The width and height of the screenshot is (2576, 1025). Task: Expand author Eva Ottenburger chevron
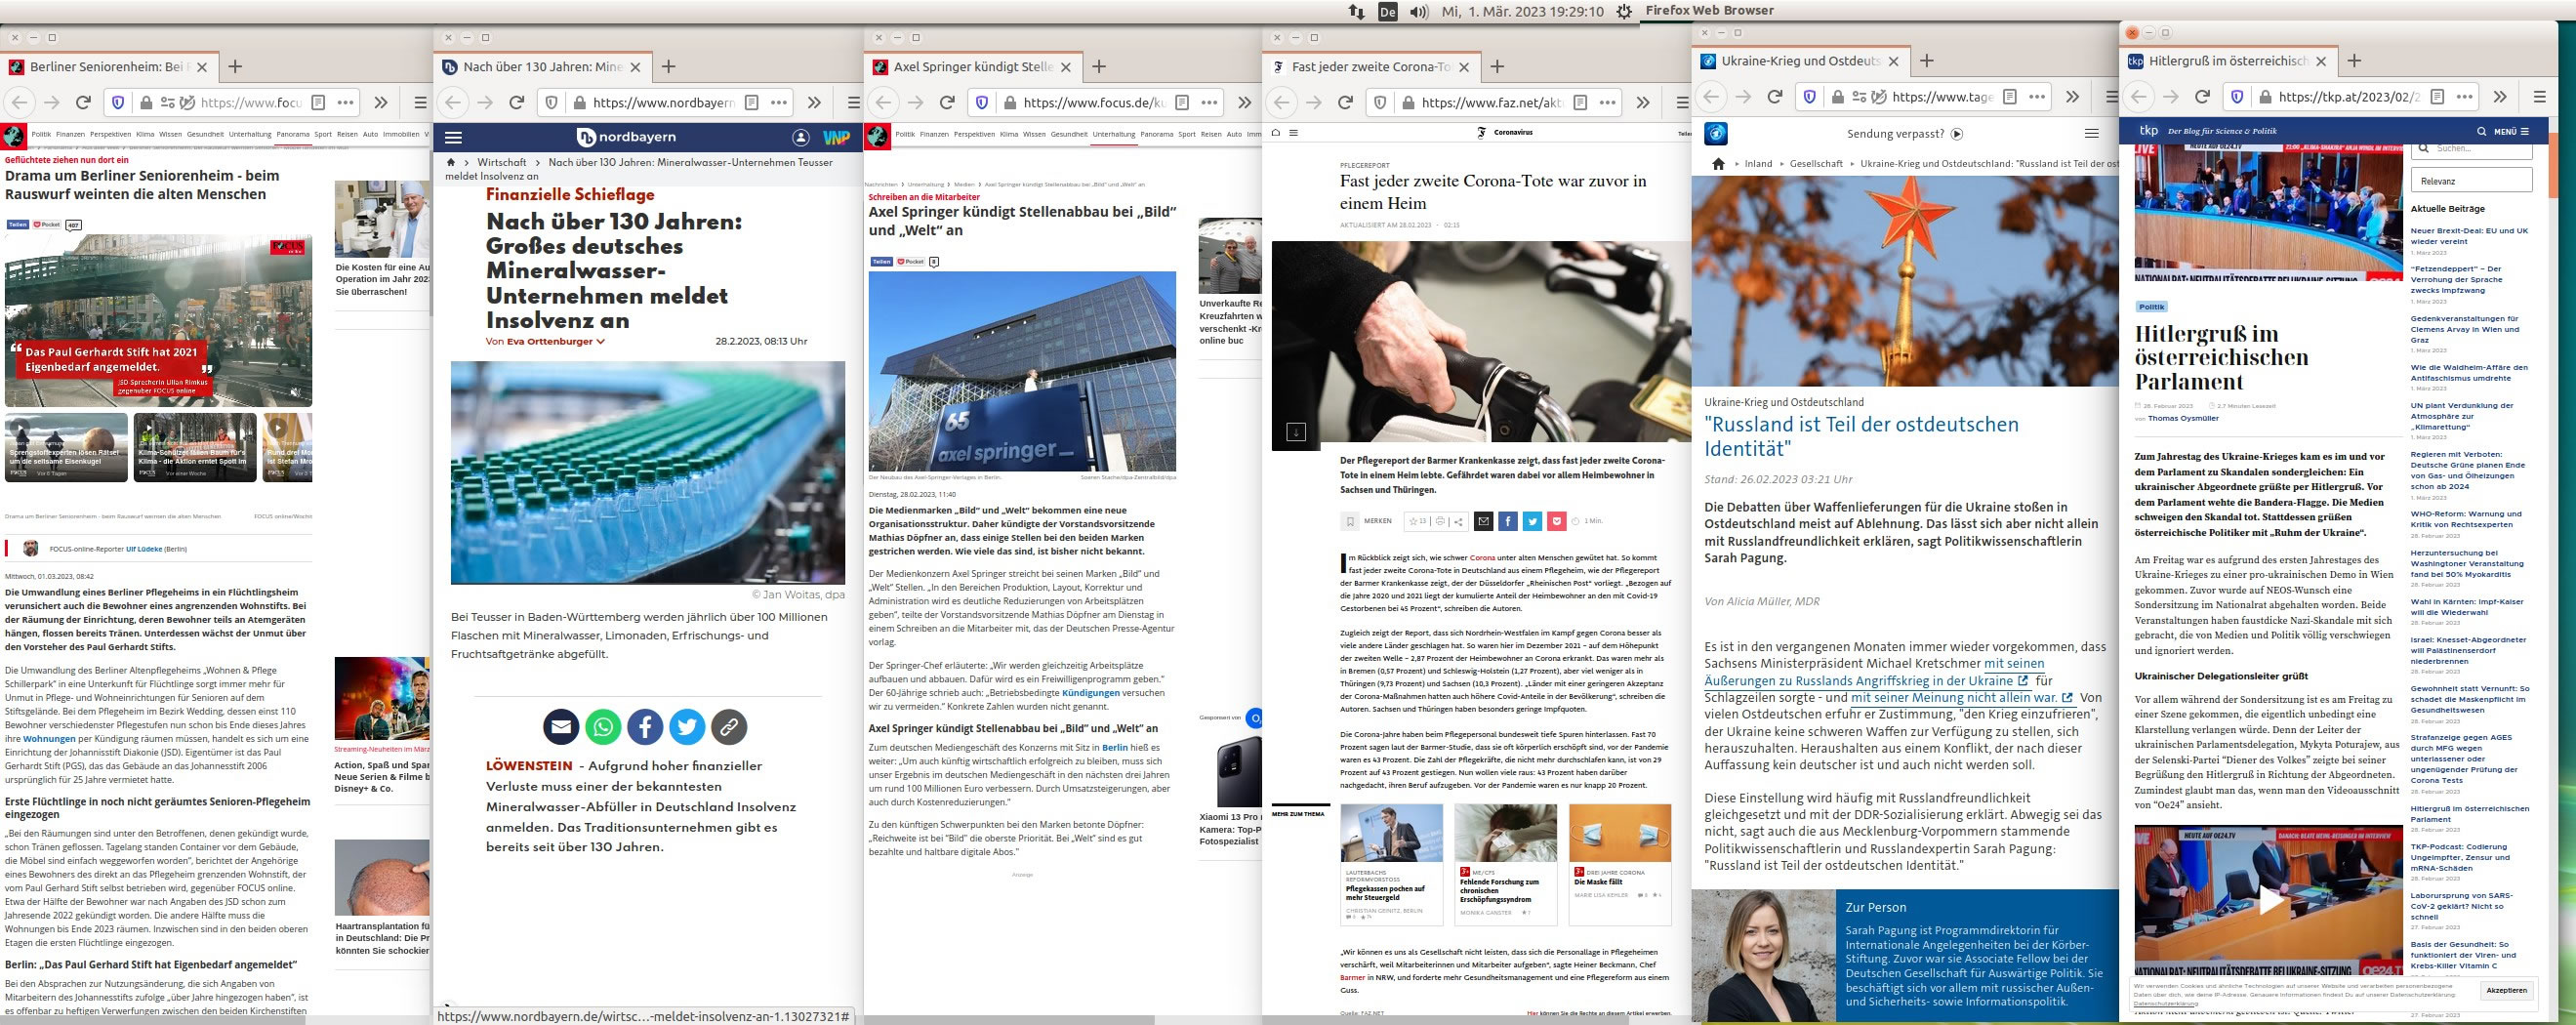pyautogui.click(x=600, y=342)
